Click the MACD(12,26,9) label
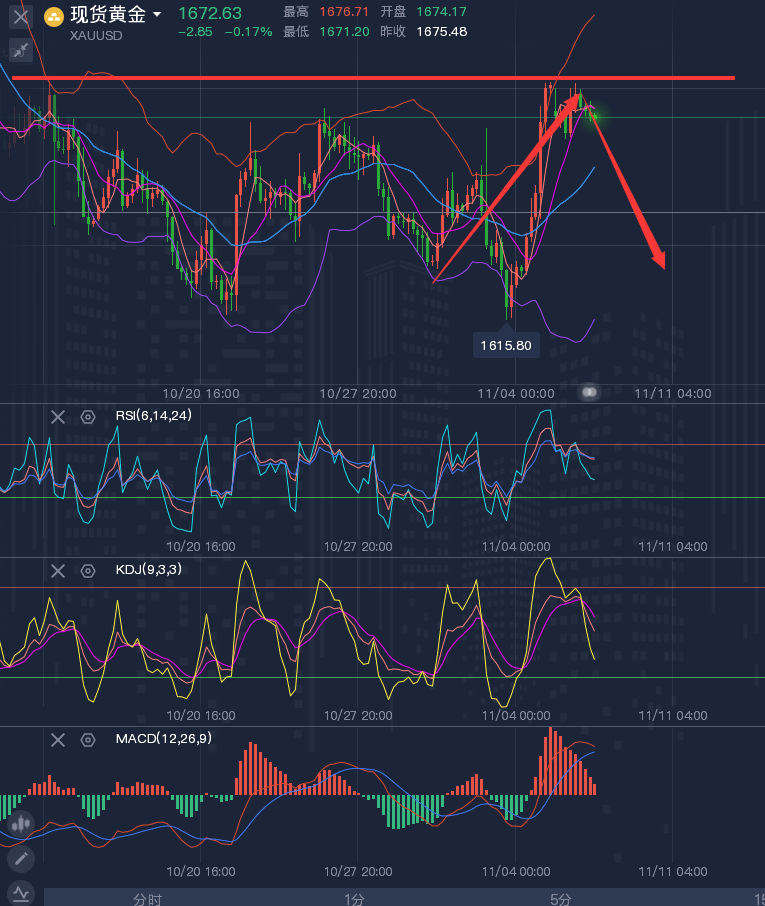The image size is (765, 906). click(x=164, y=738)
